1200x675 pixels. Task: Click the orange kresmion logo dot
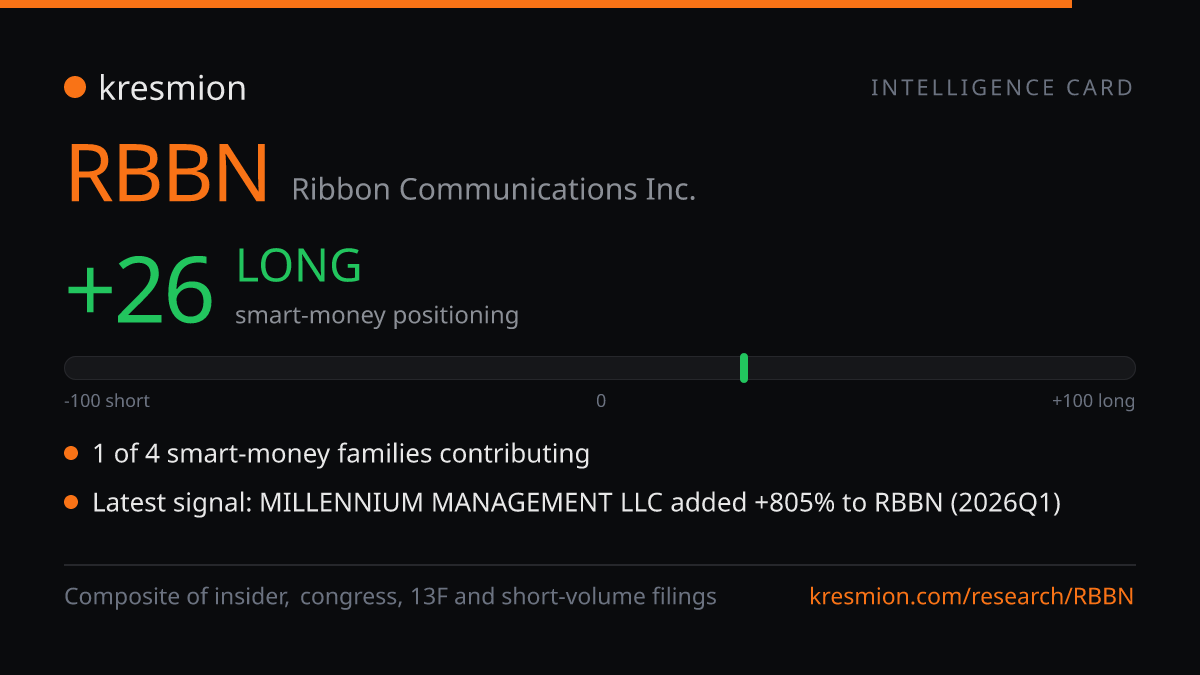[x=75, y=88]
